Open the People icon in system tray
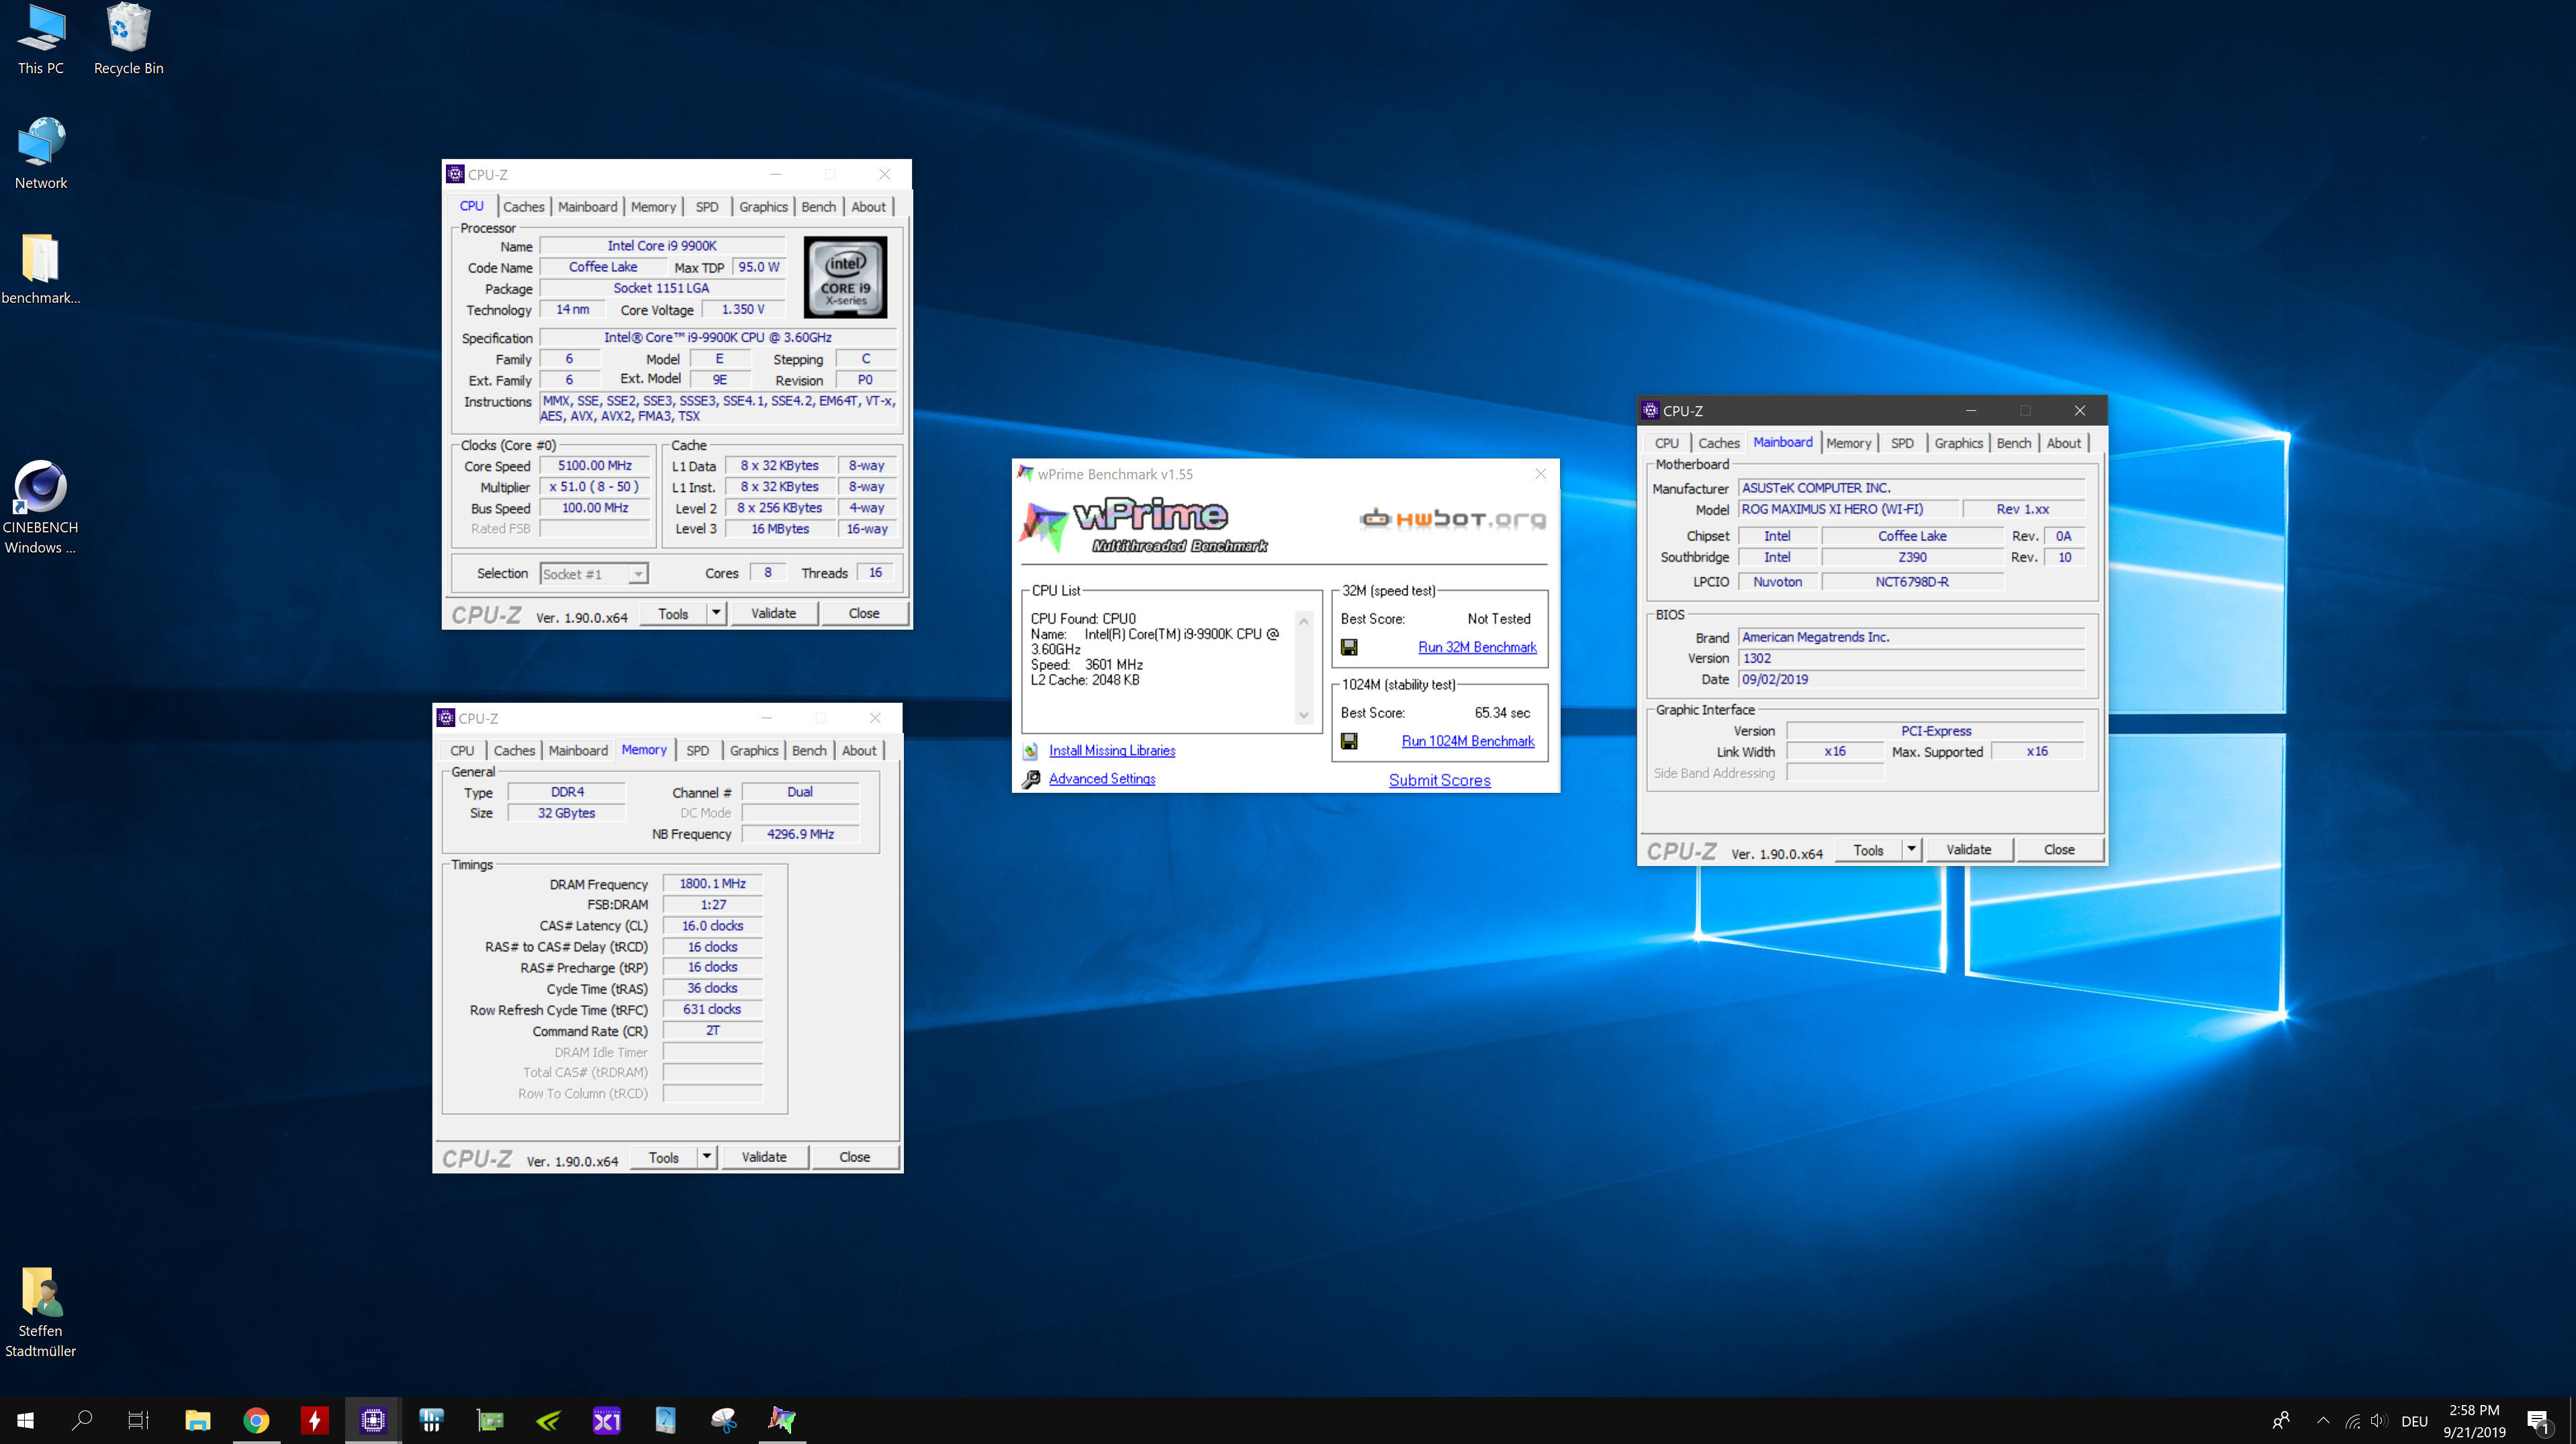This screenshot has height=1444, width=2576. [x=2281, y=1420]
